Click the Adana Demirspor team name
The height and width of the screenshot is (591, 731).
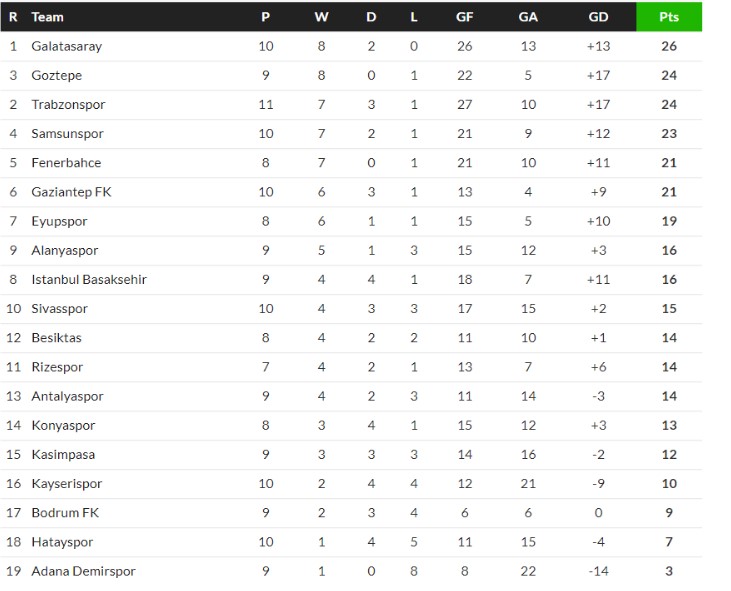tap(83, 571)
